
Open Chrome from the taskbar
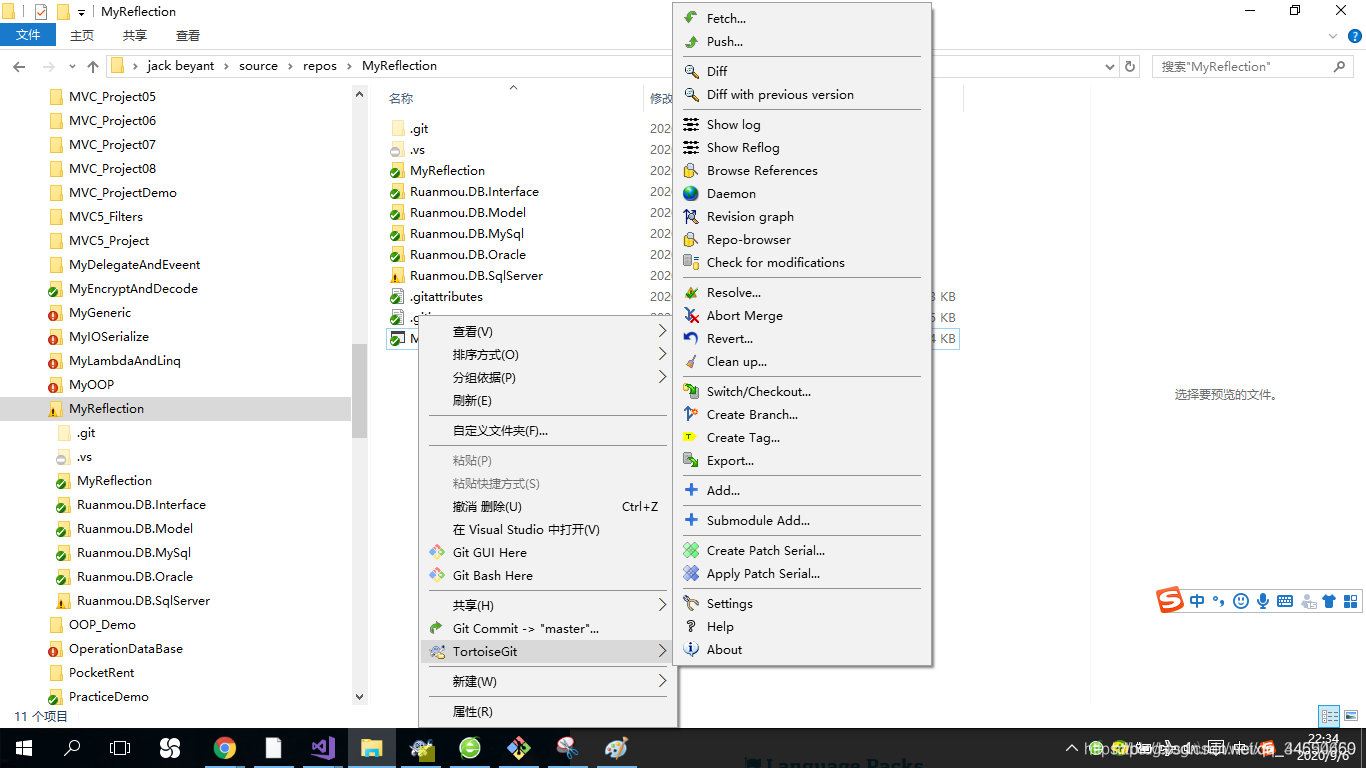225,747
